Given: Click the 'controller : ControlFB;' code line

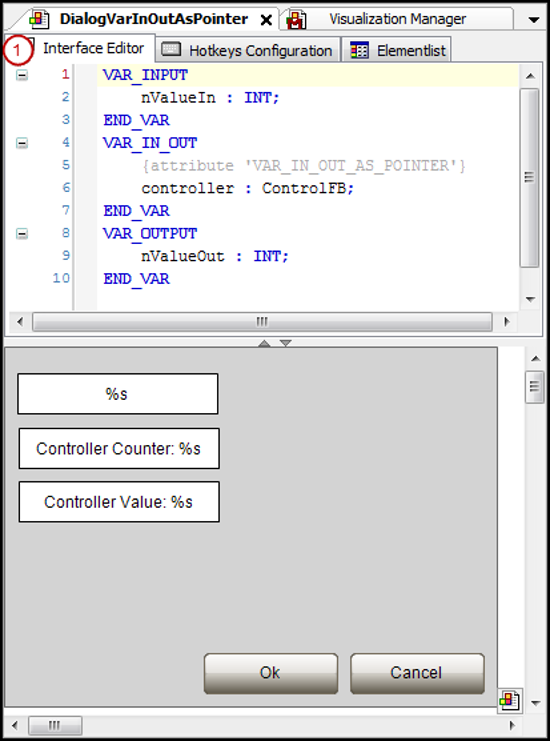Looking at the screenshot, I should [248, 188].
